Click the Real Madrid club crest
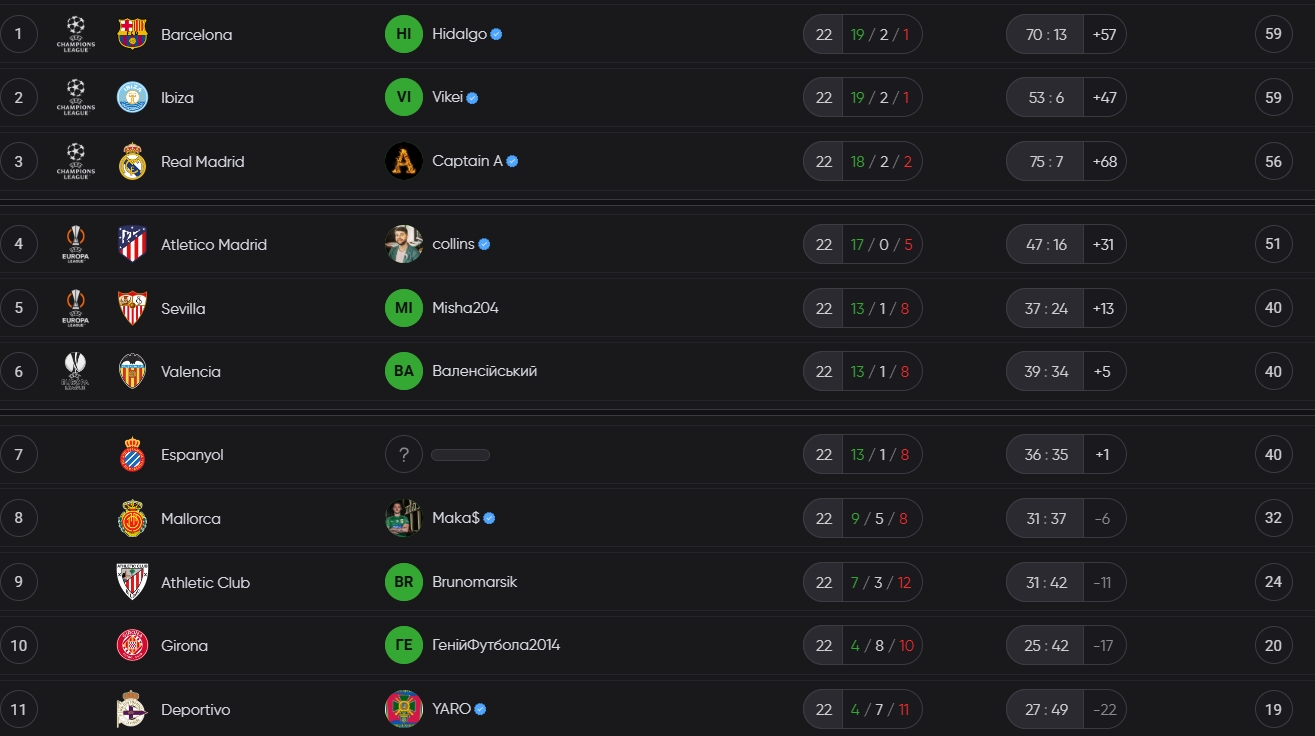1315x736 pixels. click(x=132, y=161)
